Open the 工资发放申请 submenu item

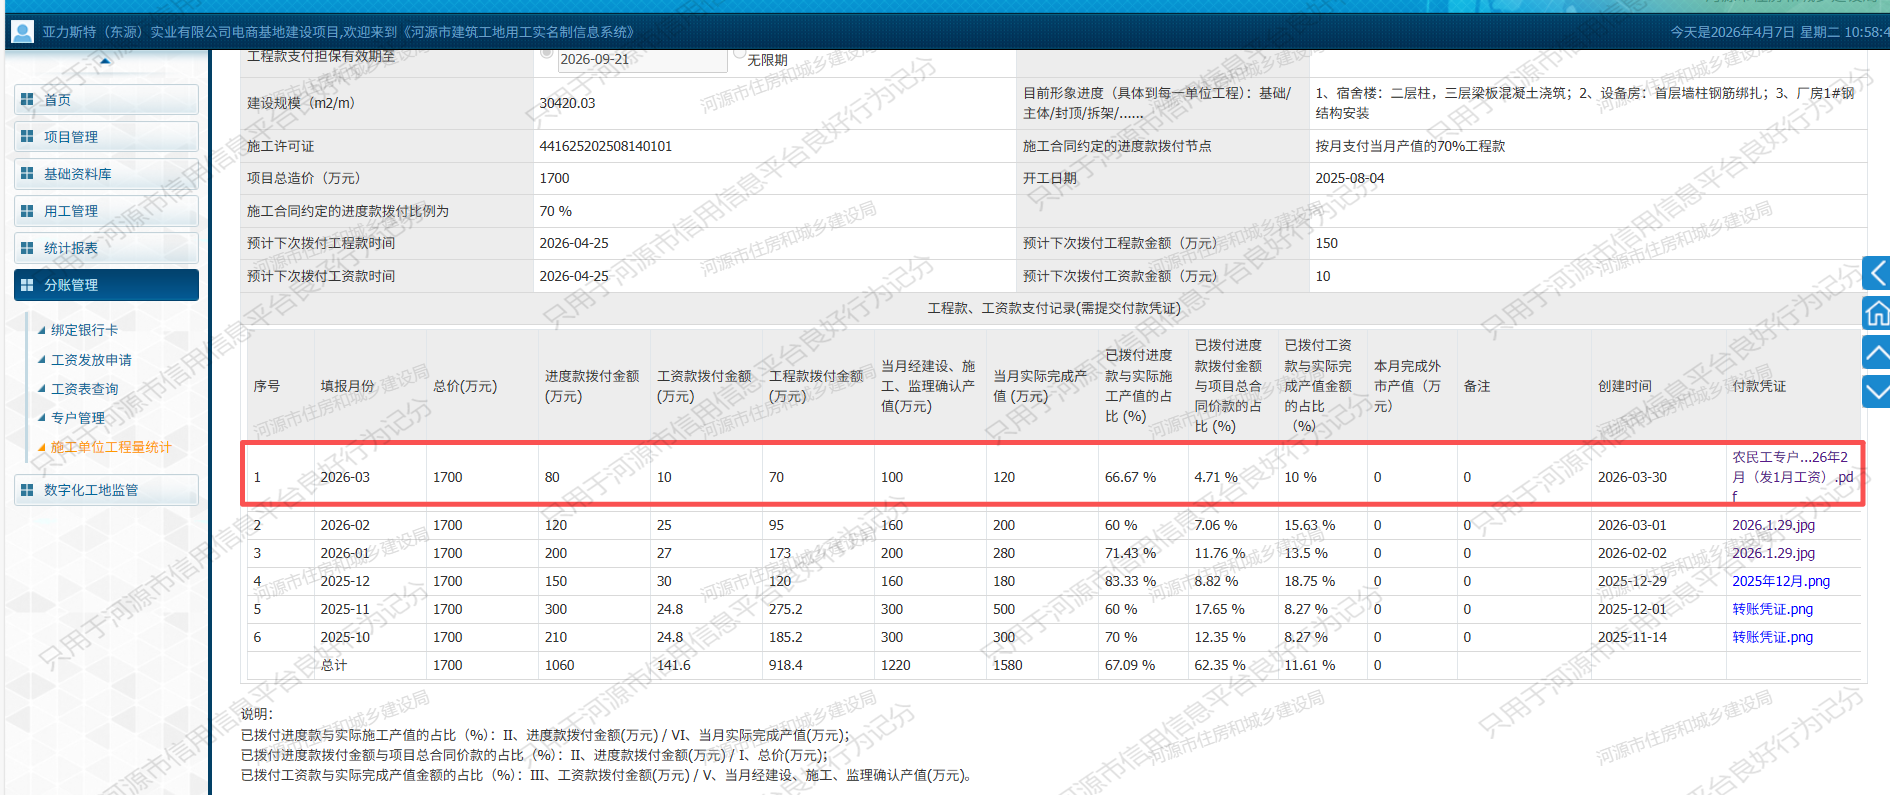point(91,360)
